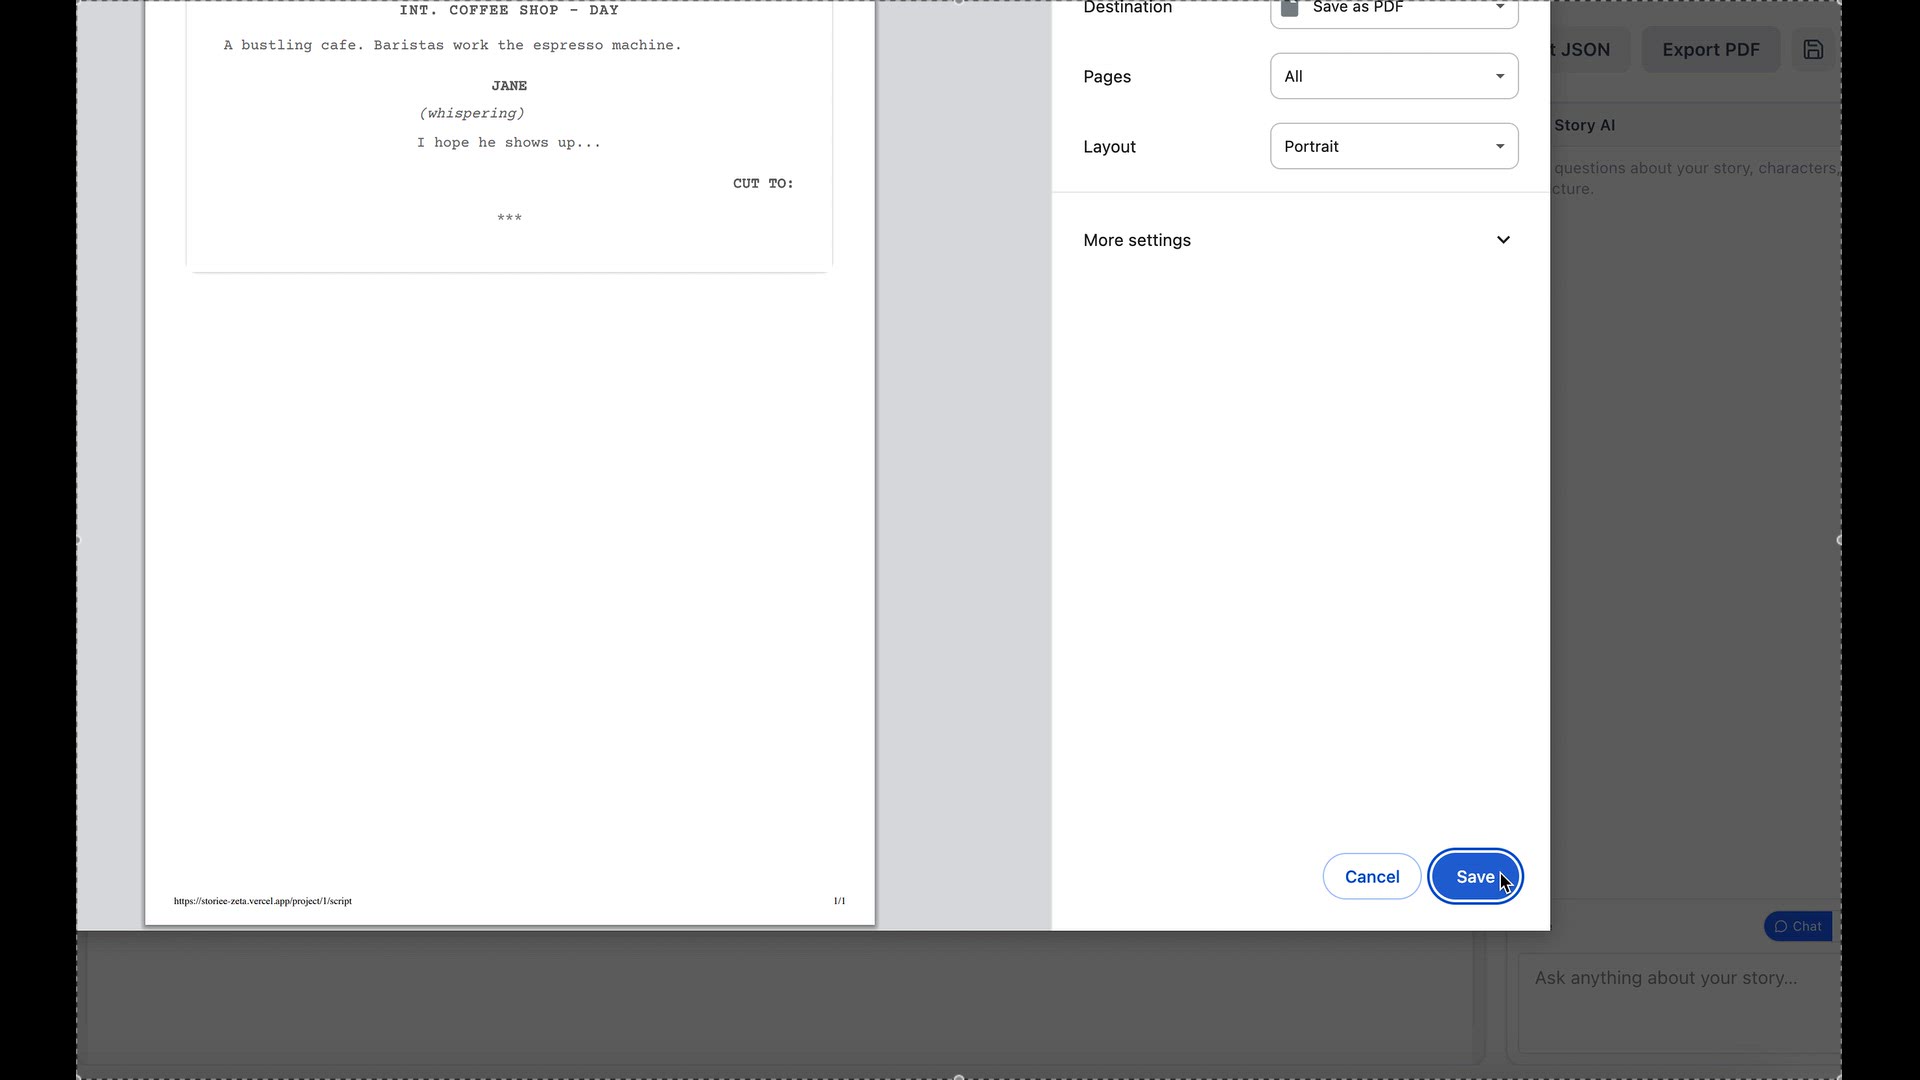Expand the More settings section

point(1137,240)
